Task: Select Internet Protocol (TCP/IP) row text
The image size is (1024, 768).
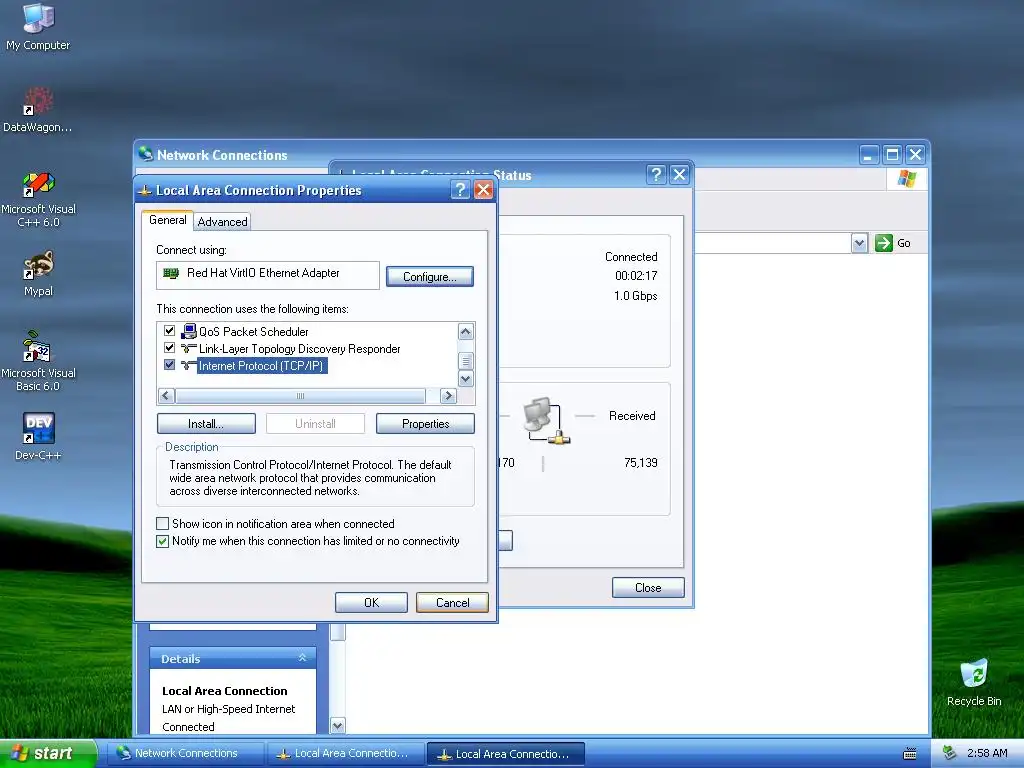Action: tap(261, 366)
